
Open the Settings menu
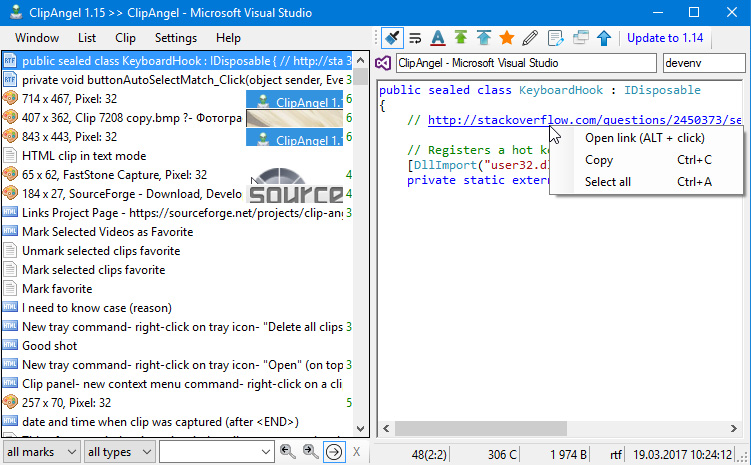point(176,38)
